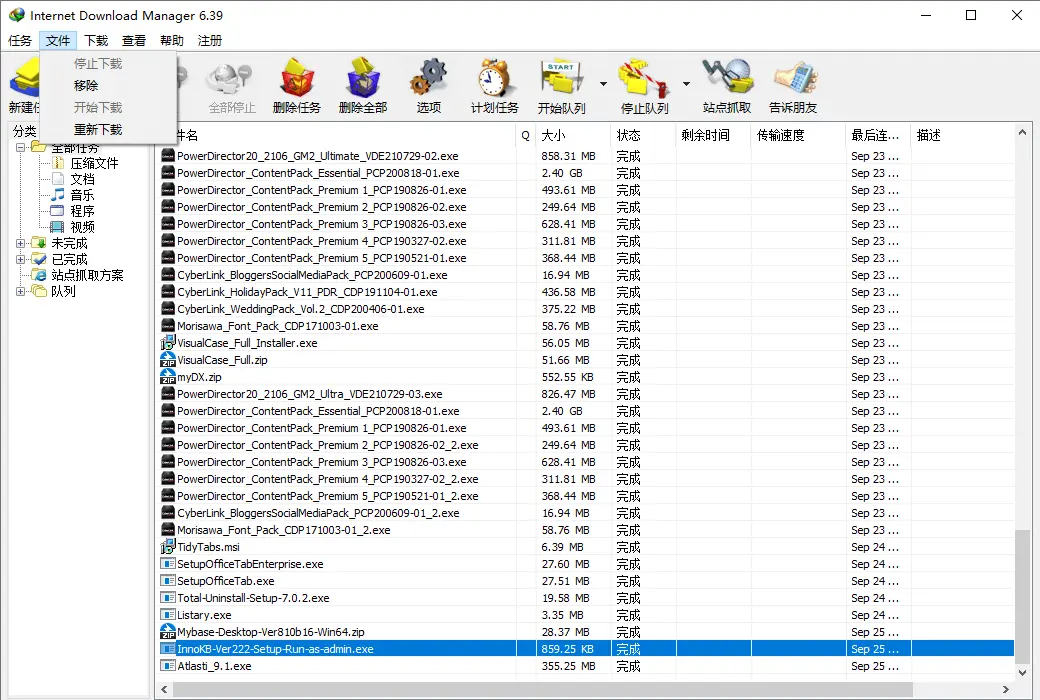This screenshot has height=700, width=1040.
Task: Open dropdown arrow next to 停止队列
Action: [686, 84]
